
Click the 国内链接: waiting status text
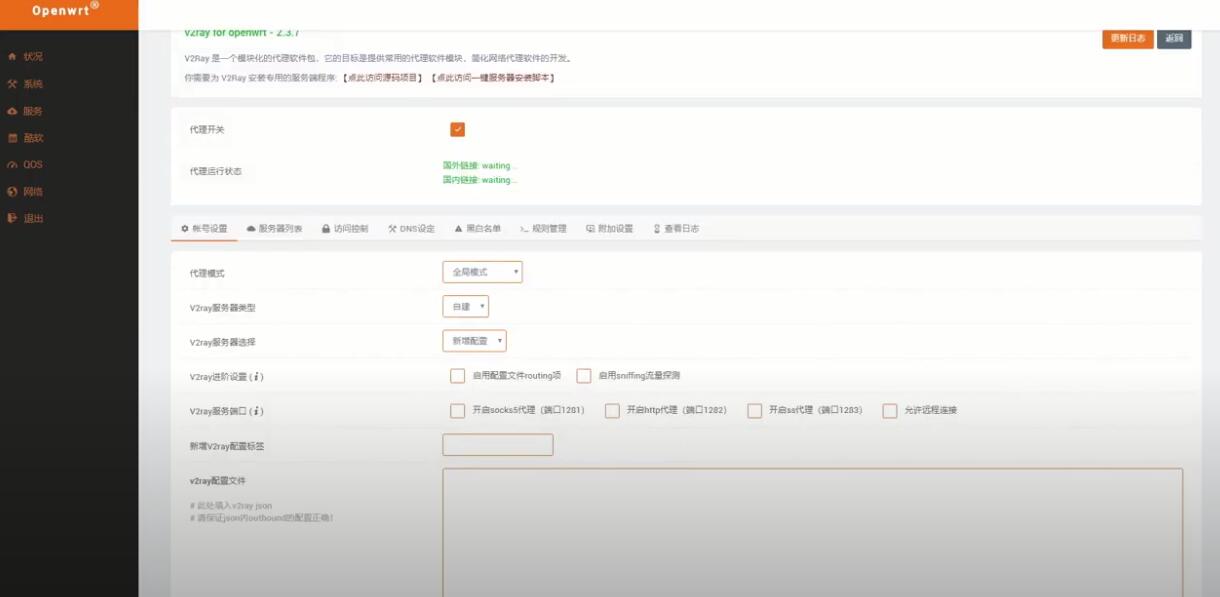(480, 180)
